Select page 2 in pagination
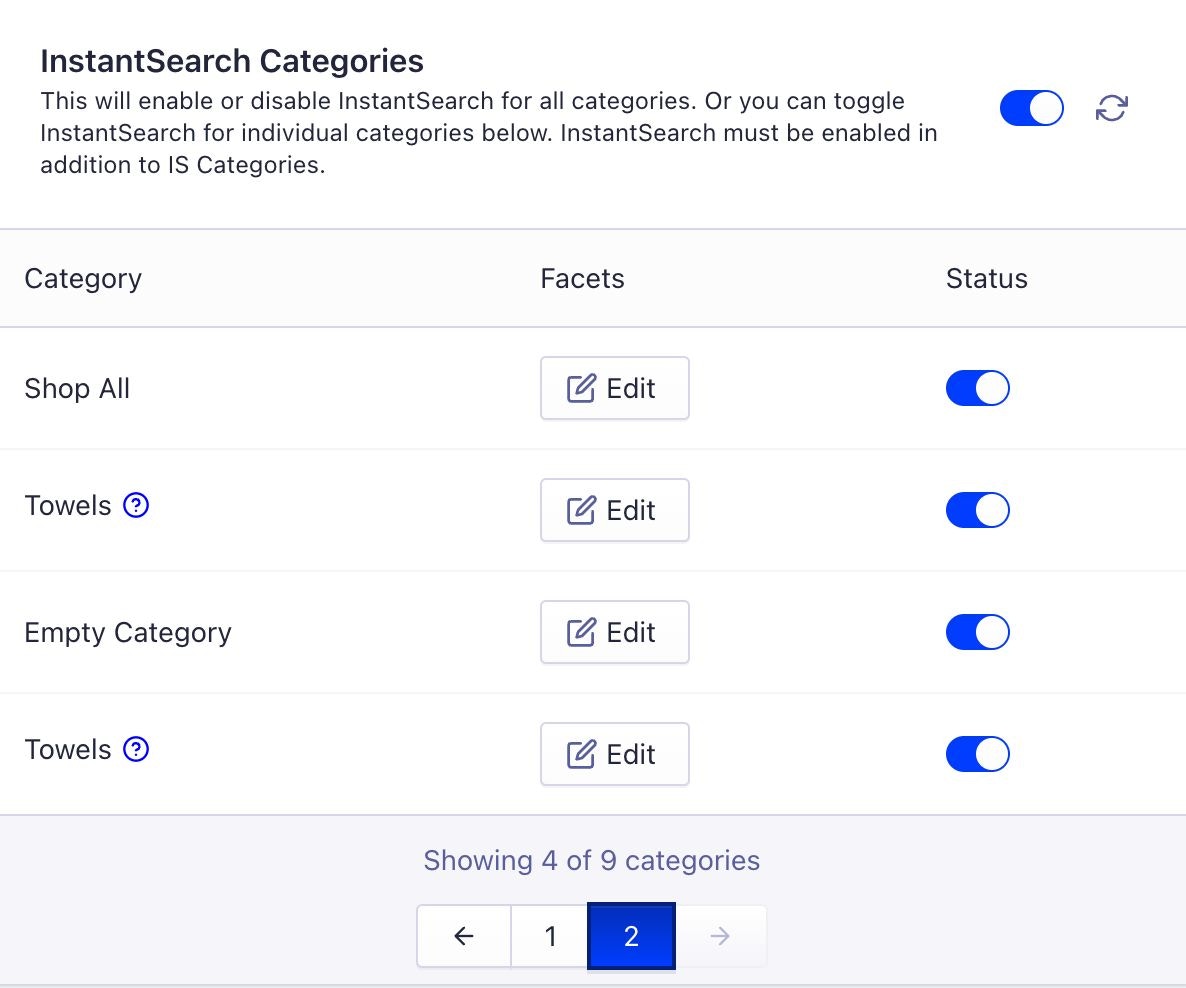 point(631,936)
